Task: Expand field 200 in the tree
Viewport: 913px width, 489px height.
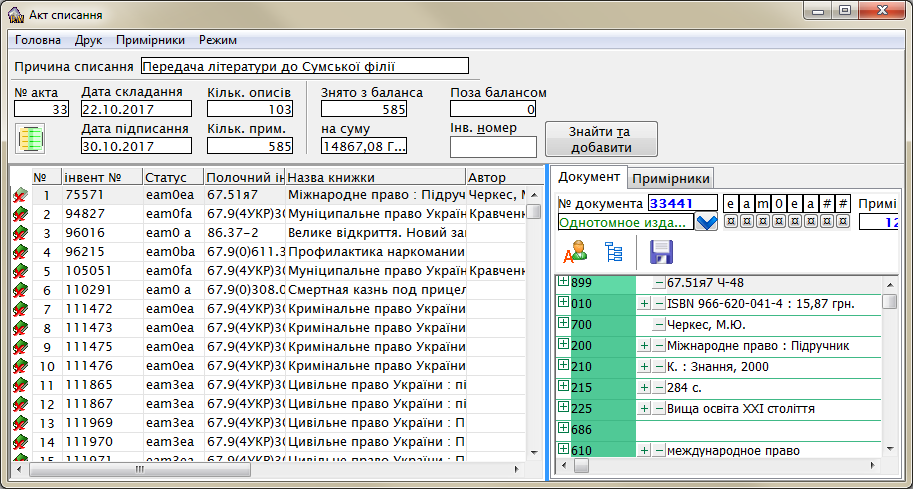Action: (563, 345)
